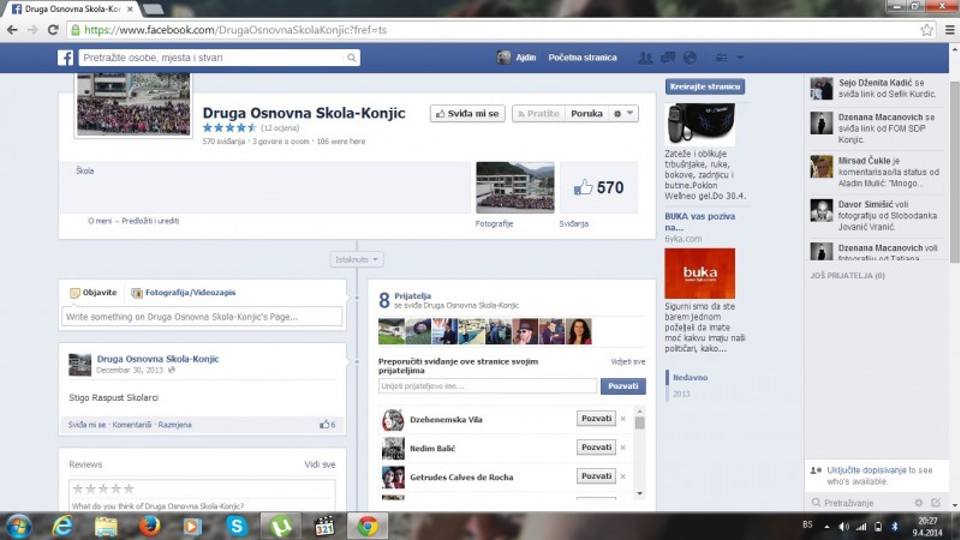Open friend requests icon in top bar

coord(645,58)
